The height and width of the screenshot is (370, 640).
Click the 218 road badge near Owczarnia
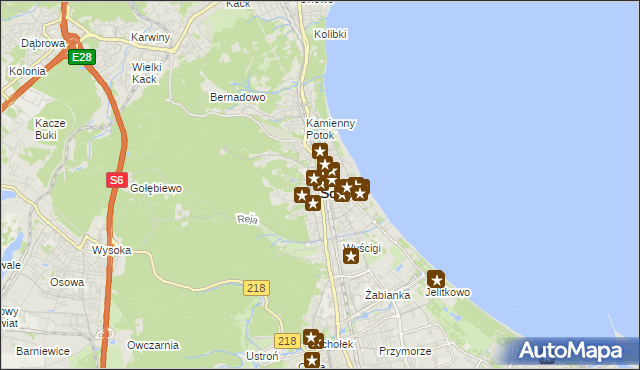256,288
